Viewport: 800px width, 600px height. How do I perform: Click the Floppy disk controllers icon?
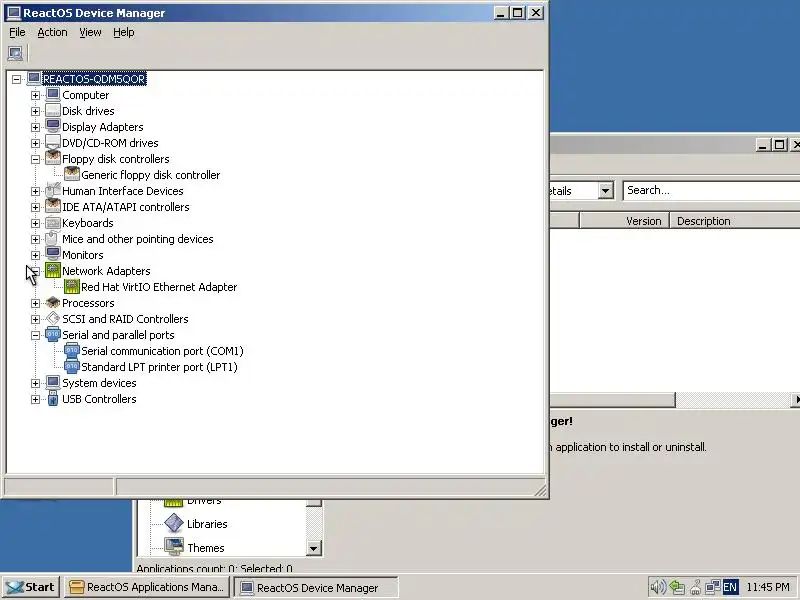[x=53, y=159]
